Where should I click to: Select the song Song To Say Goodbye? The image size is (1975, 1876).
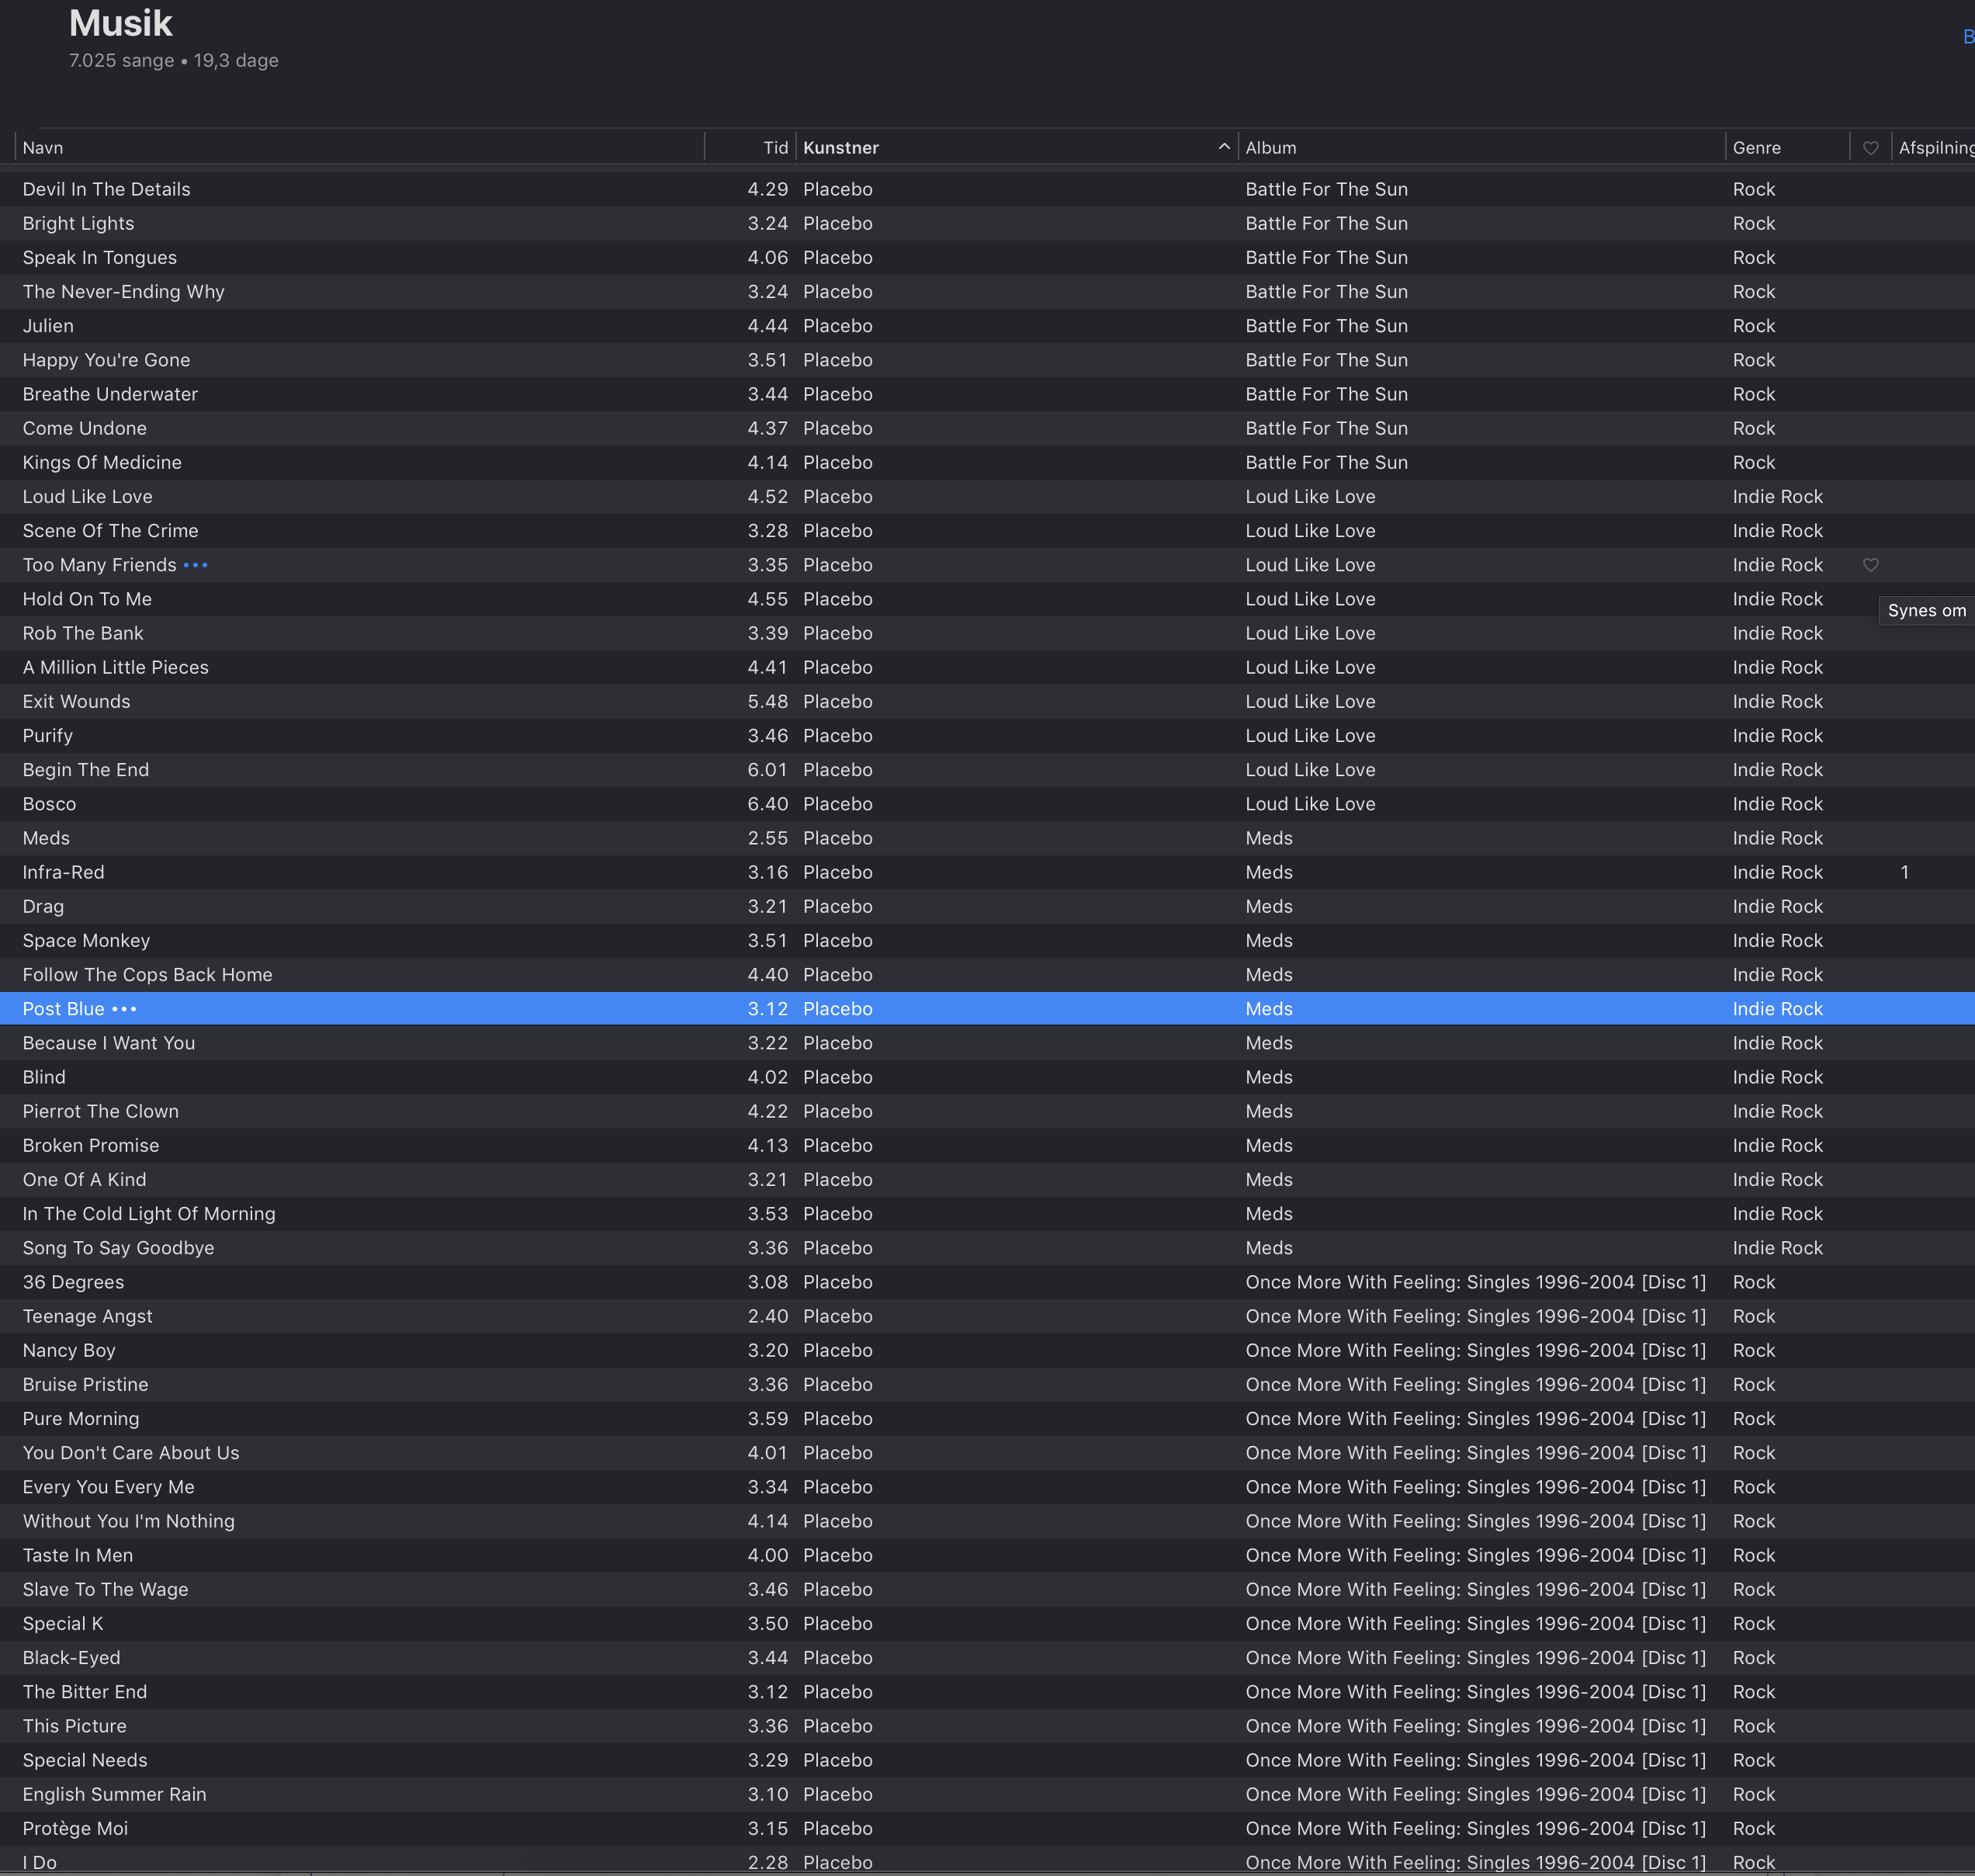point(118,1248)
